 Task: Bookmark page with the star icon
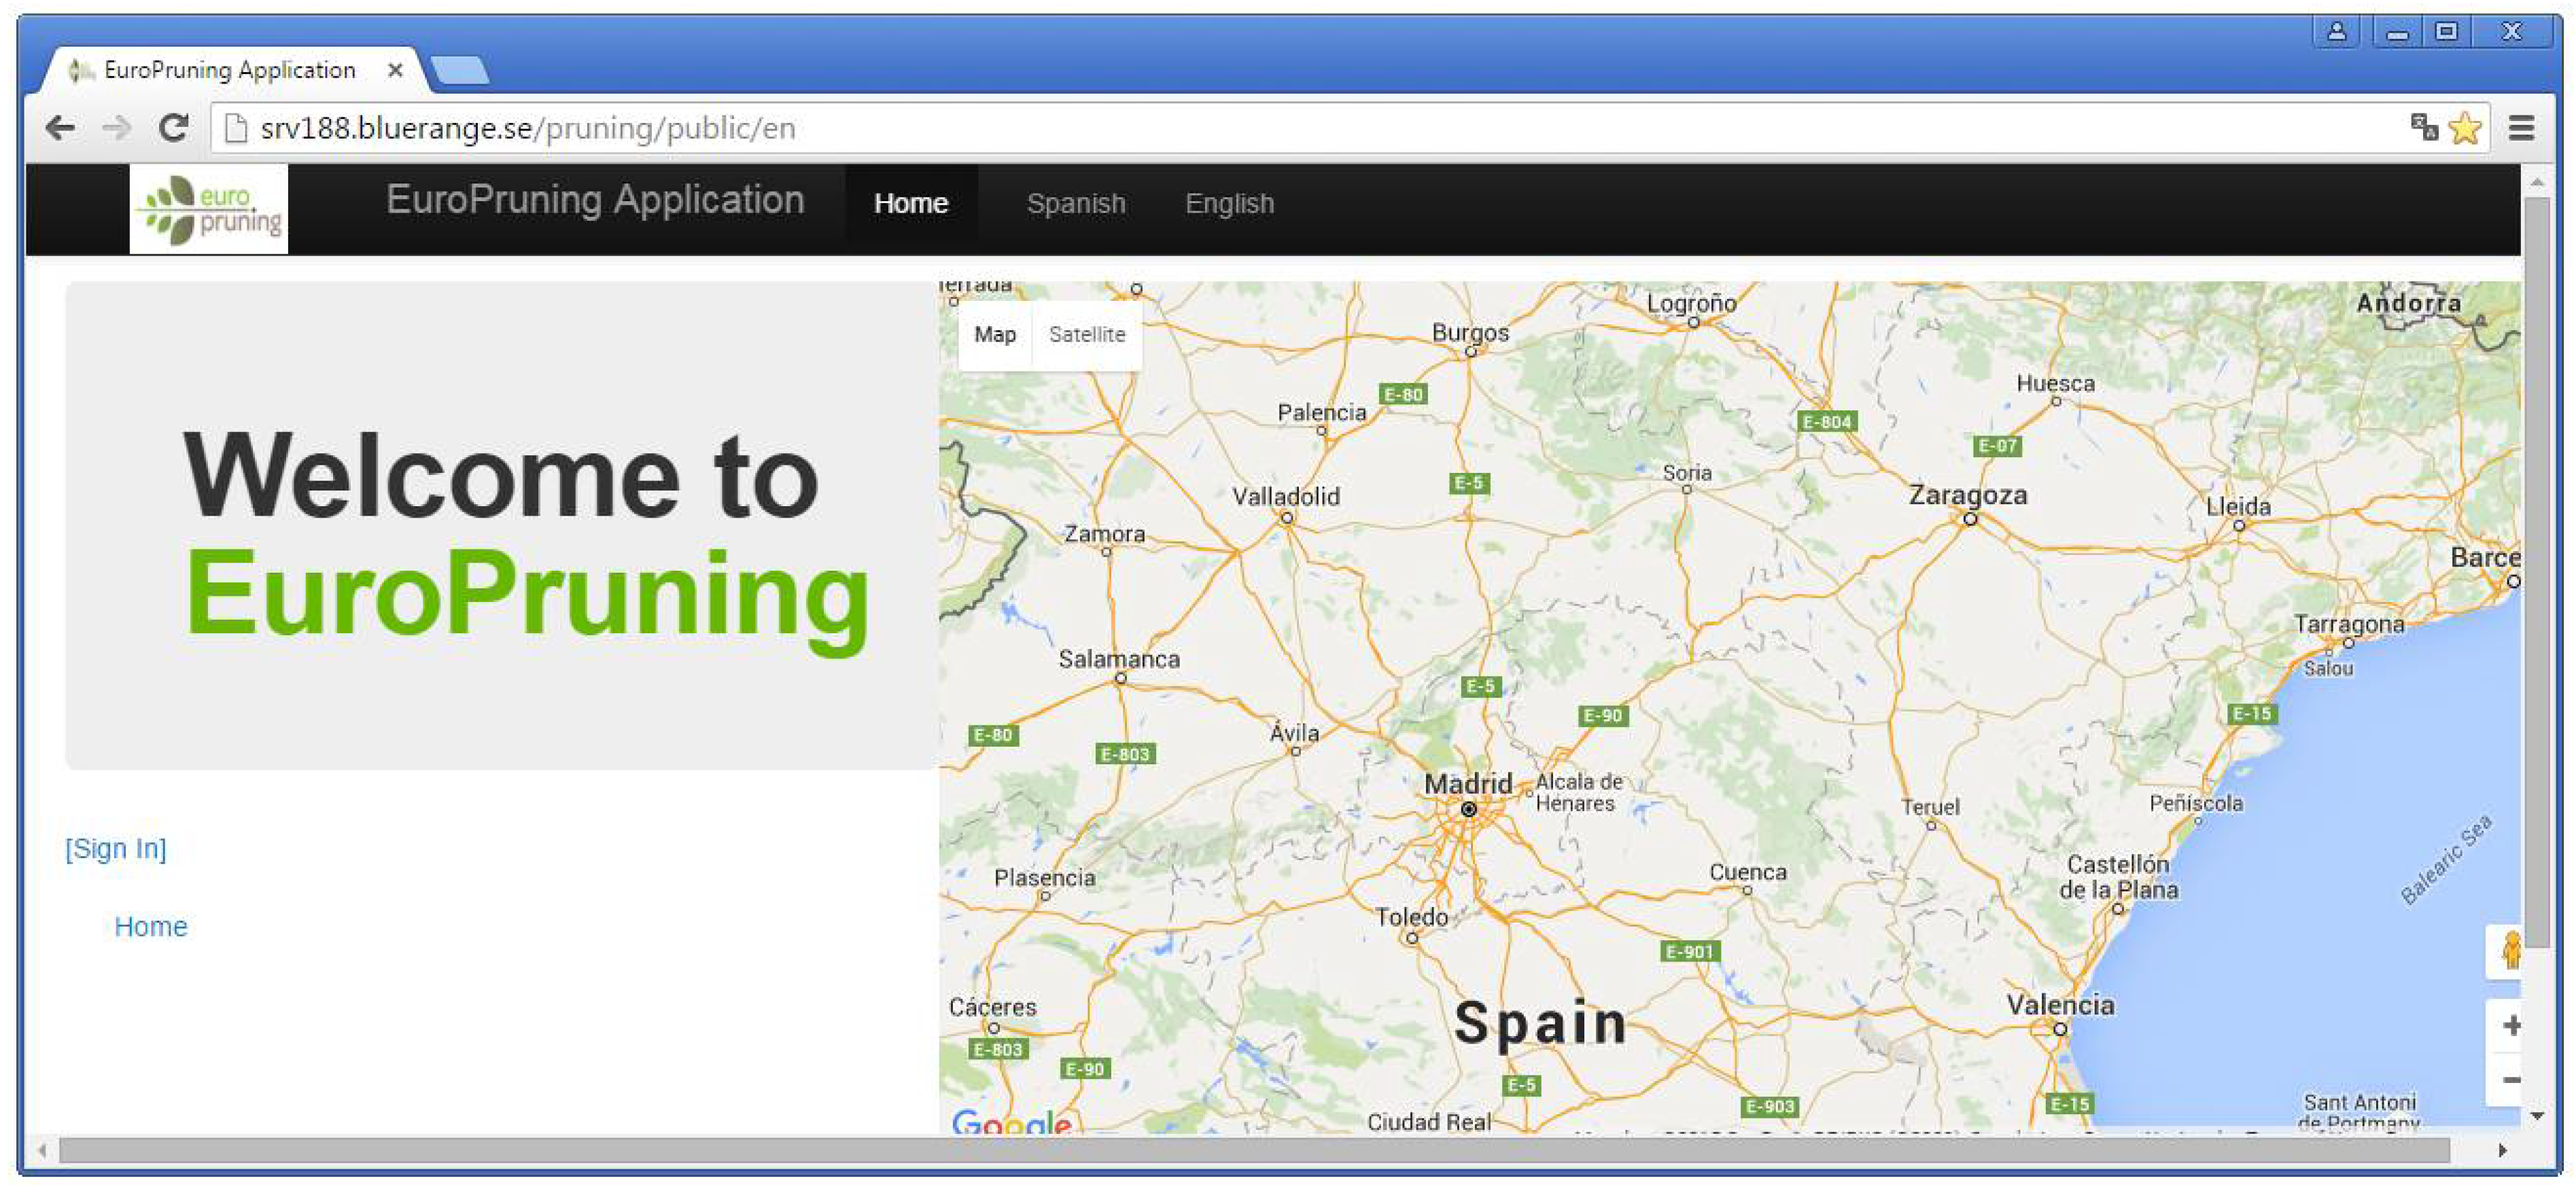(2464, 128)
